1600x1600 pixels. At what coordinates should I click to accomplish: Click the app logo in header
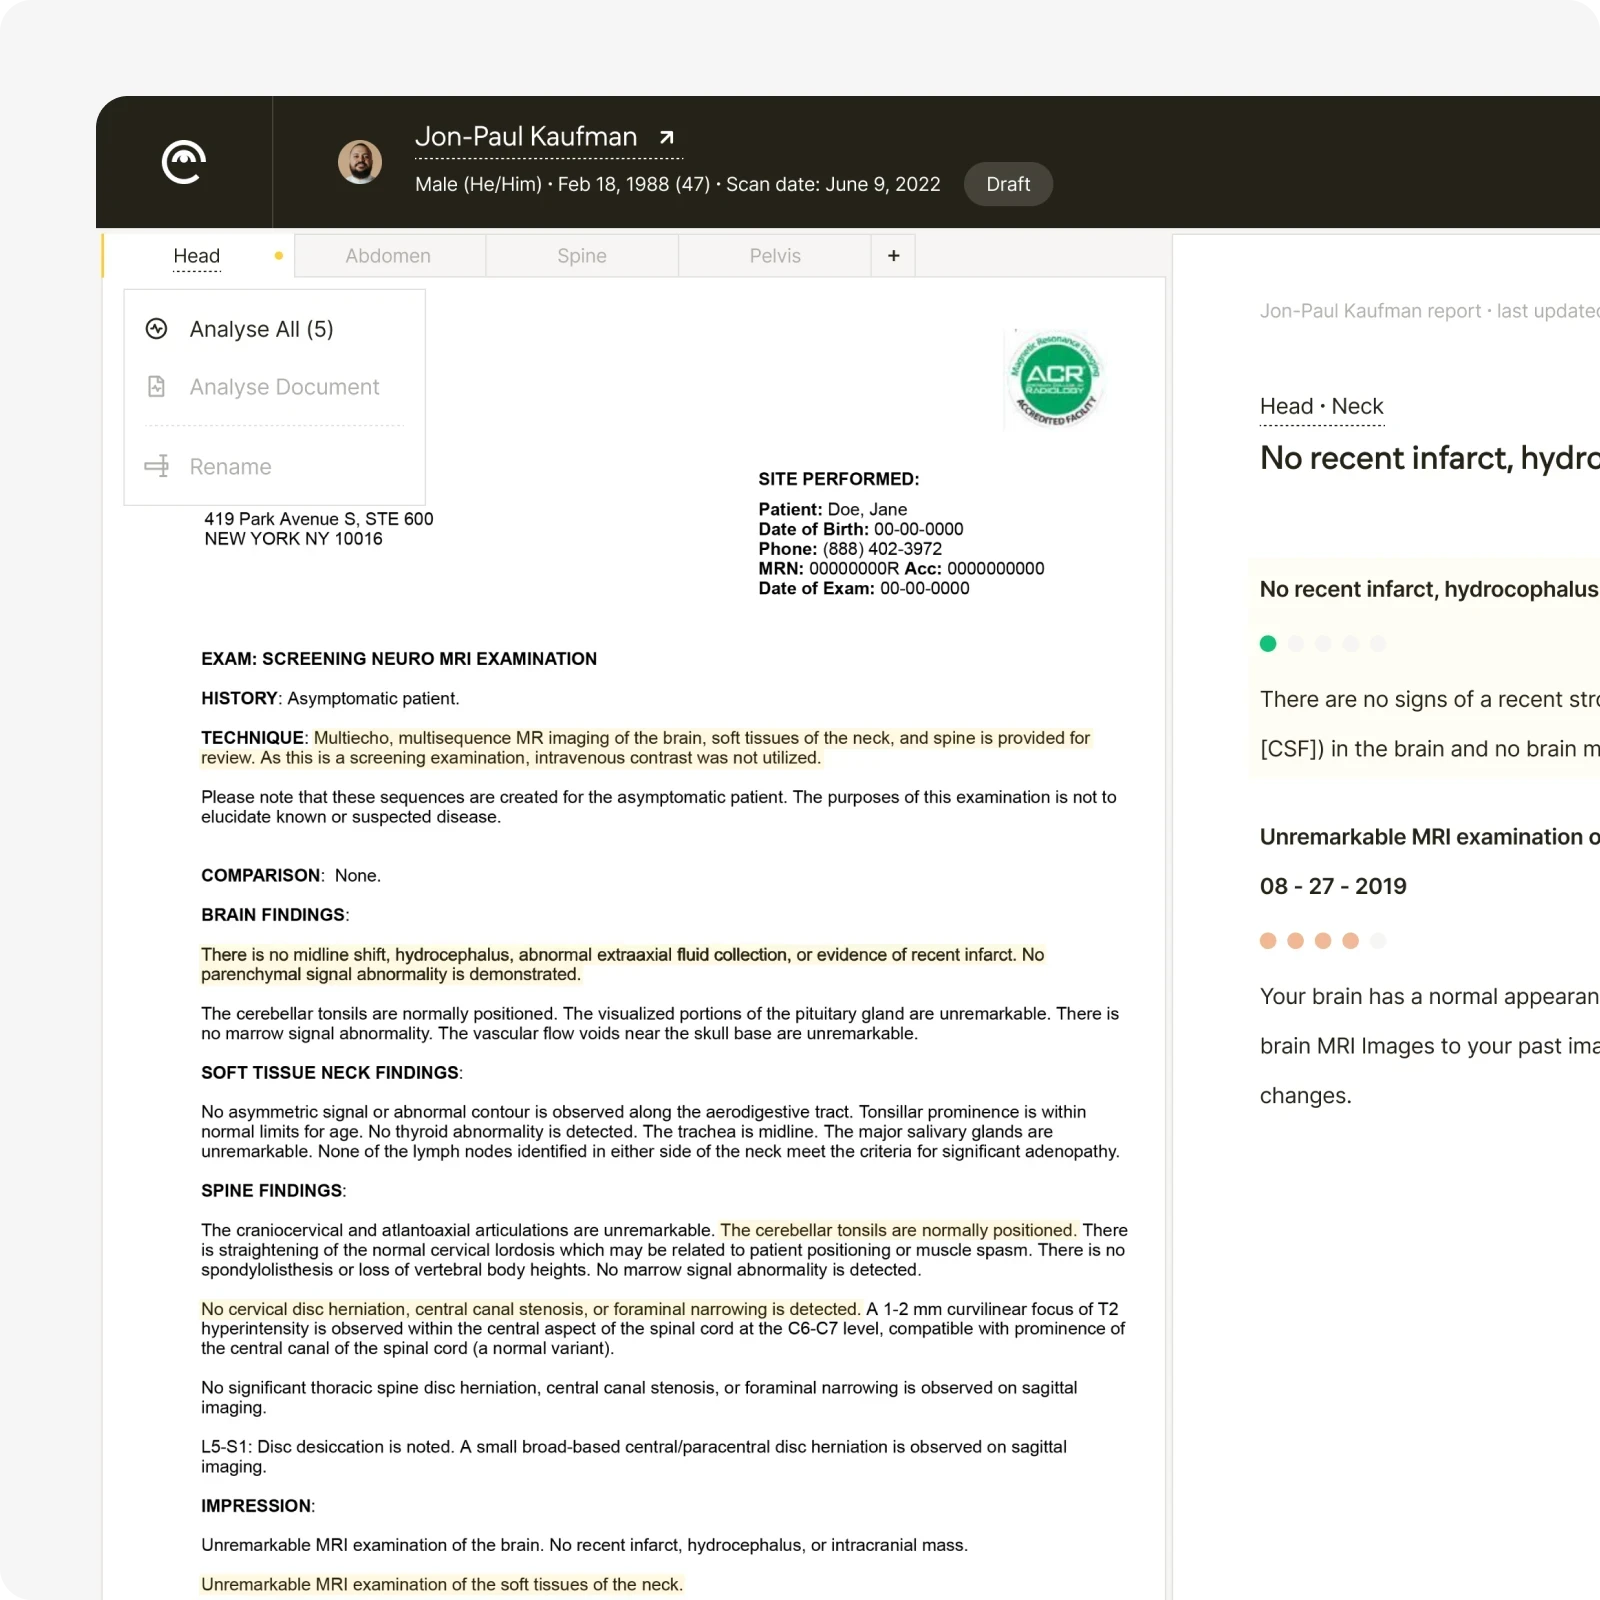pyautogui.click(x=184, y=162)
